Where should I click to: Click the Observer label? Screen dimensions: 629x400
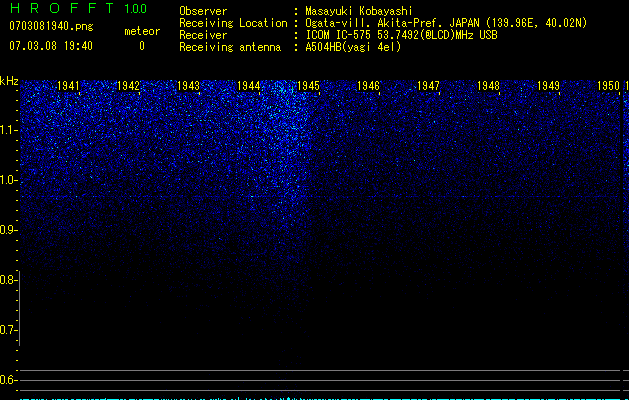203,11
